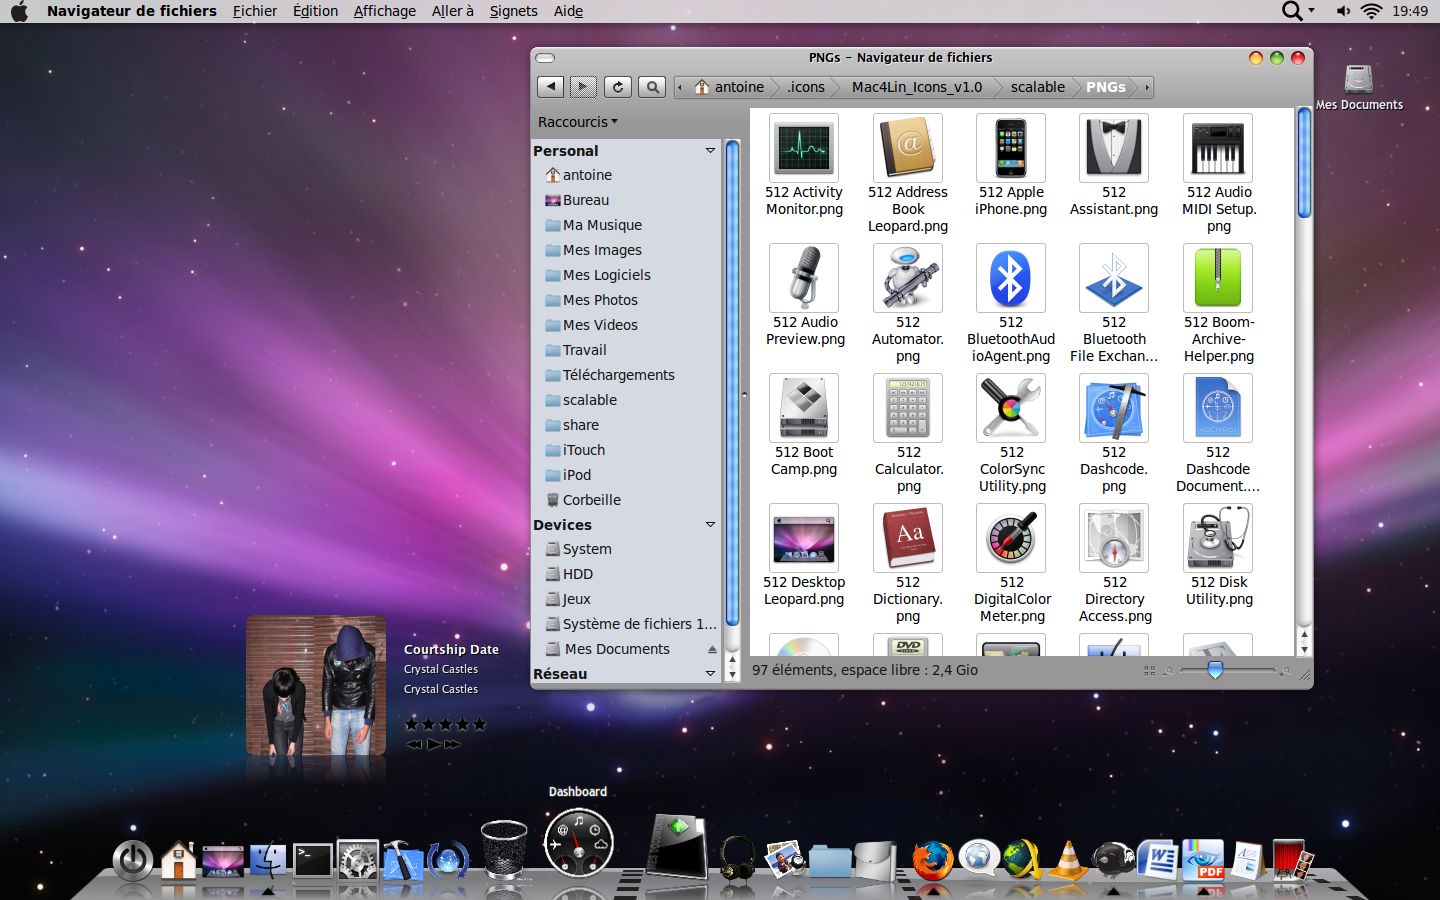Select 512 ColorSync Utility.png icon
The width and height of the screenshot is (1440, 900).
pos(1011,408)
